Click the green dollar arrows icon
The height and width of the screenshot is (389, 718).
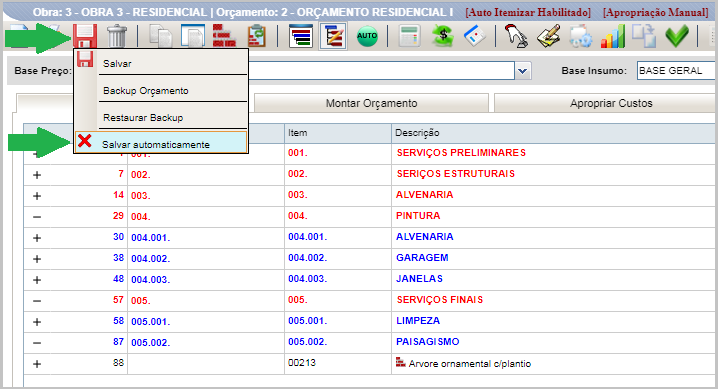pos(442,36)
